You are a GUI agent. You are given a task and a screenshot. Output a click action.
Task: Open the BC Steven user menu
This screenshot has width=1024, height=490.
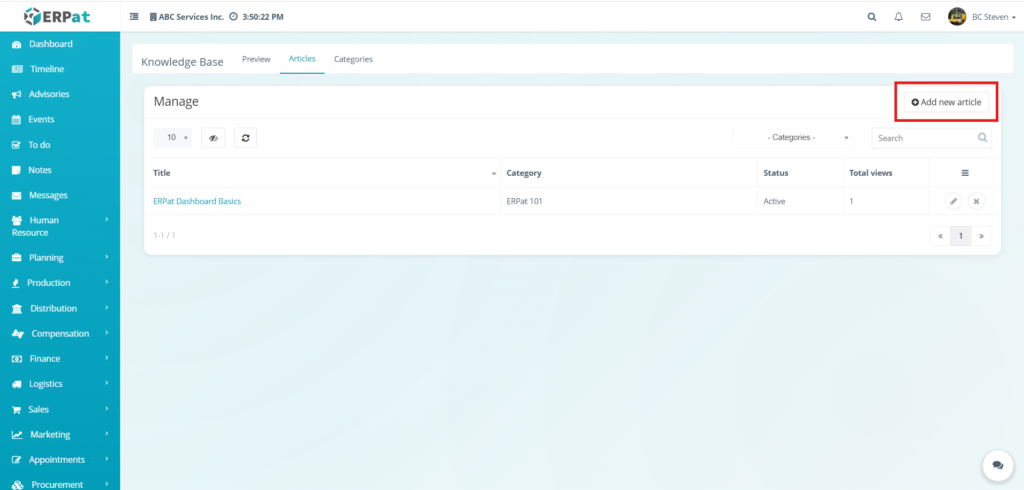click(978, 17)
